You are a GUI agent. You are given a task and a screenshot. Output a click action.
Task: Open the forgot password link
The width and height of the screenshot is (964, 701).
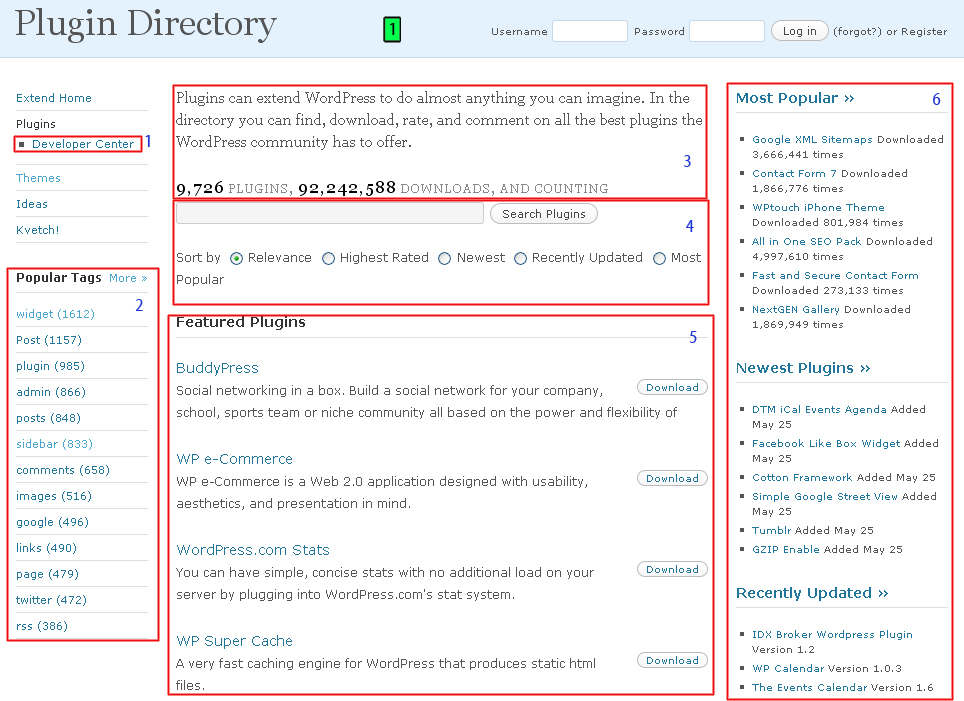[x=857, y=31]
